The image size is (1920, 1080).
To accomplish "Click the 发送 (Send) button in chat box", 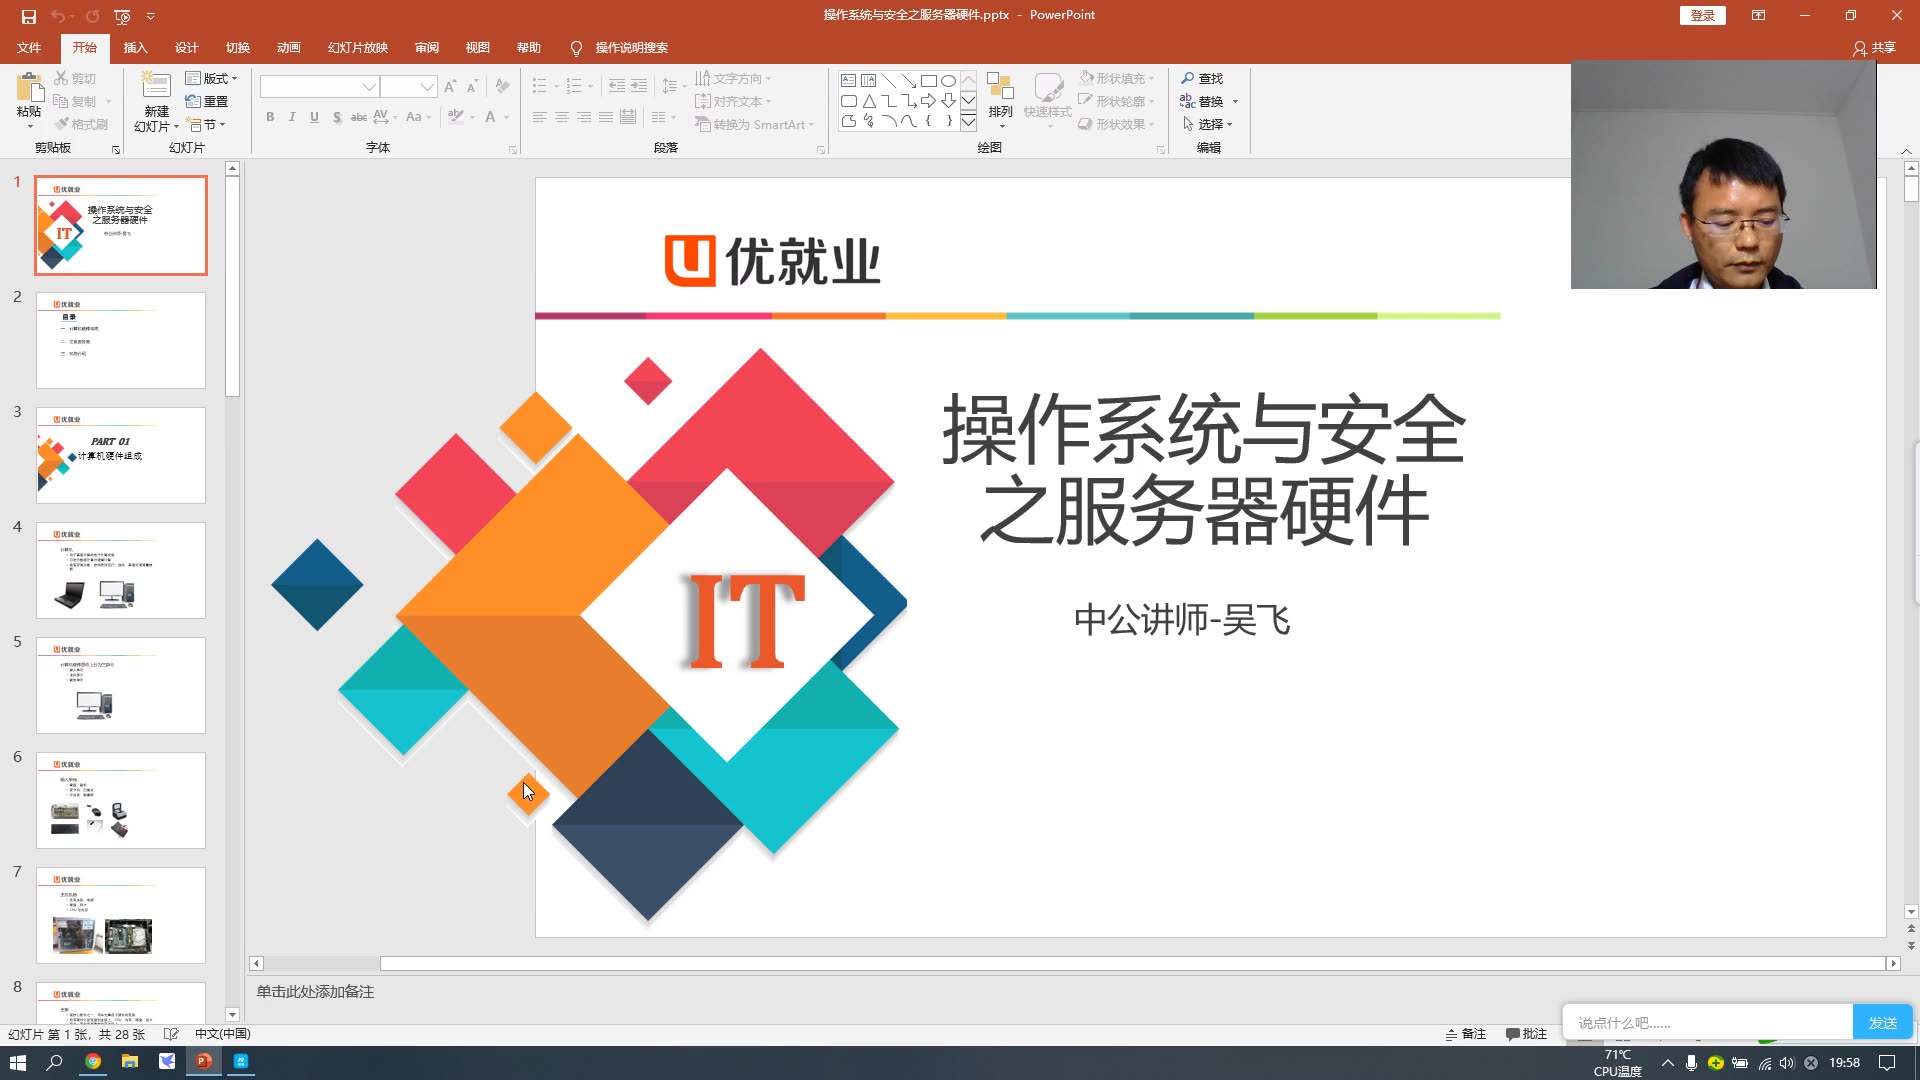I will tap(1882, 1022).
